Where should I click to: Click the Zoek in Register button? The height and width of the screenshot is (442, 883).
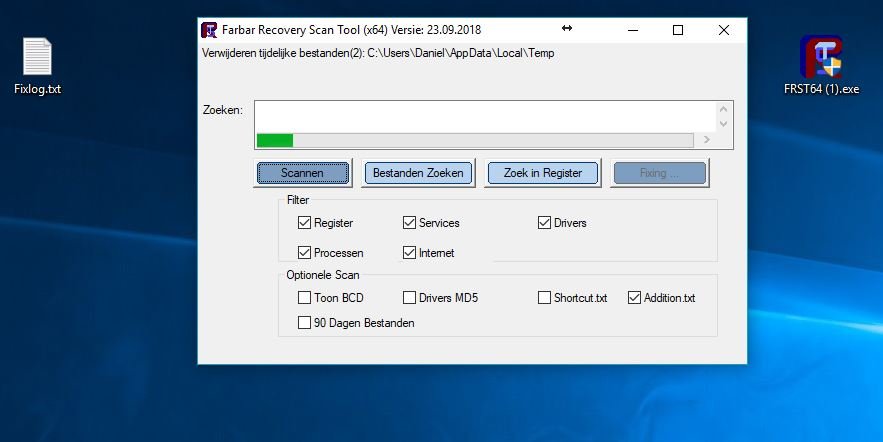pos(543,173)
